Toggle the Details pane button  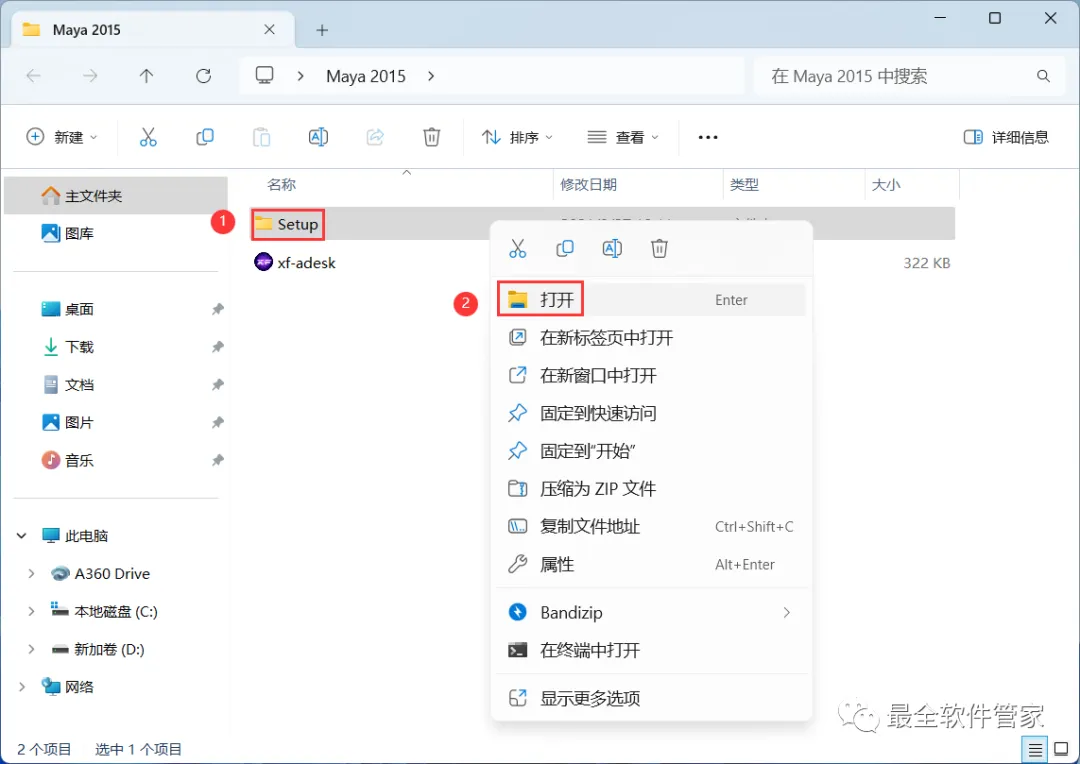pos(1006,137)
